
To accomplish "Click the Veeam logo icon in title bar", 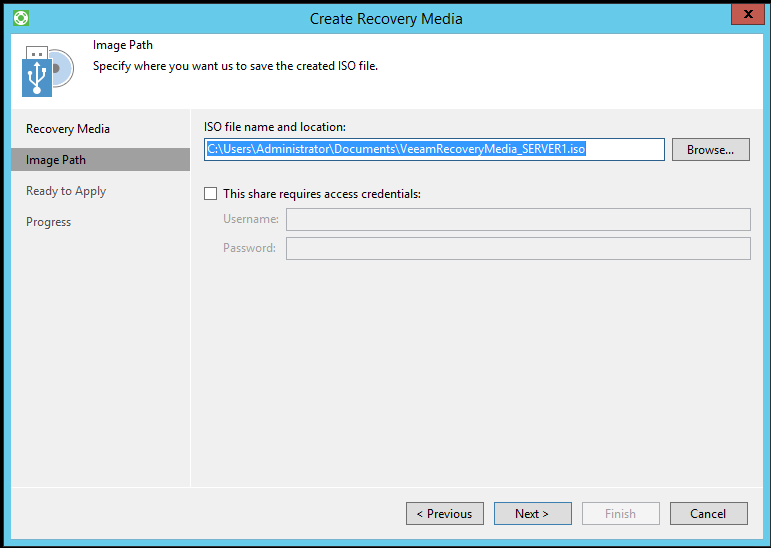I will click(21, 18).
